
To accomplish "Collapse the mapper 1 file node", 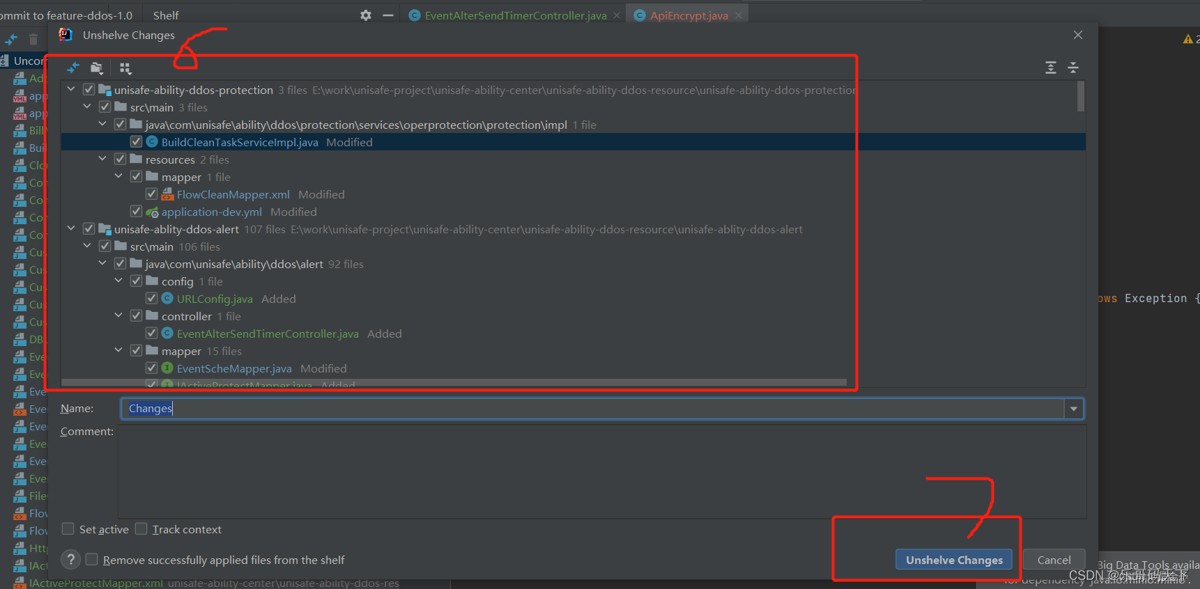I will click(120, 177).
